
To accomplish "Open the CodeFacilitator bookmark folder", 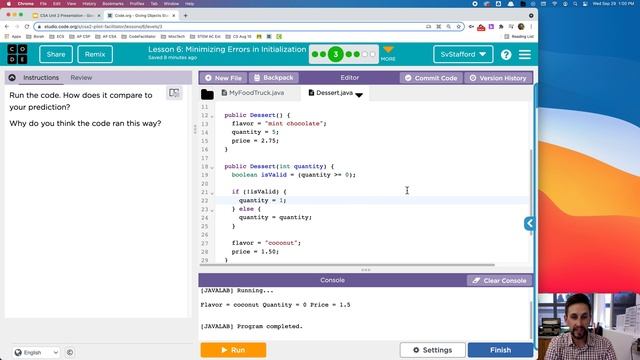I will (x=138, y=36).
